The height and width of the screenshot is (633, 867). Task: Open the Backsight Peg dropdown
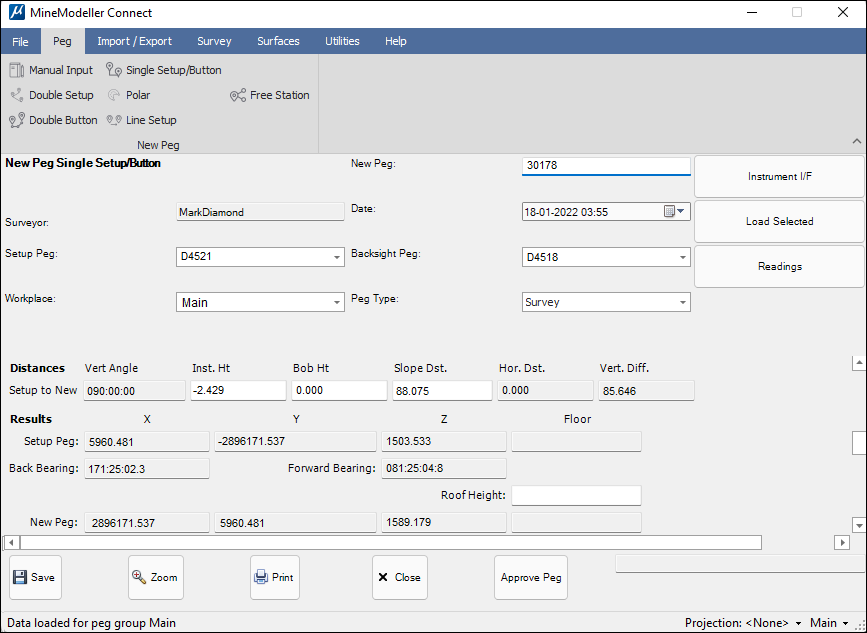[x=683, y=257]
